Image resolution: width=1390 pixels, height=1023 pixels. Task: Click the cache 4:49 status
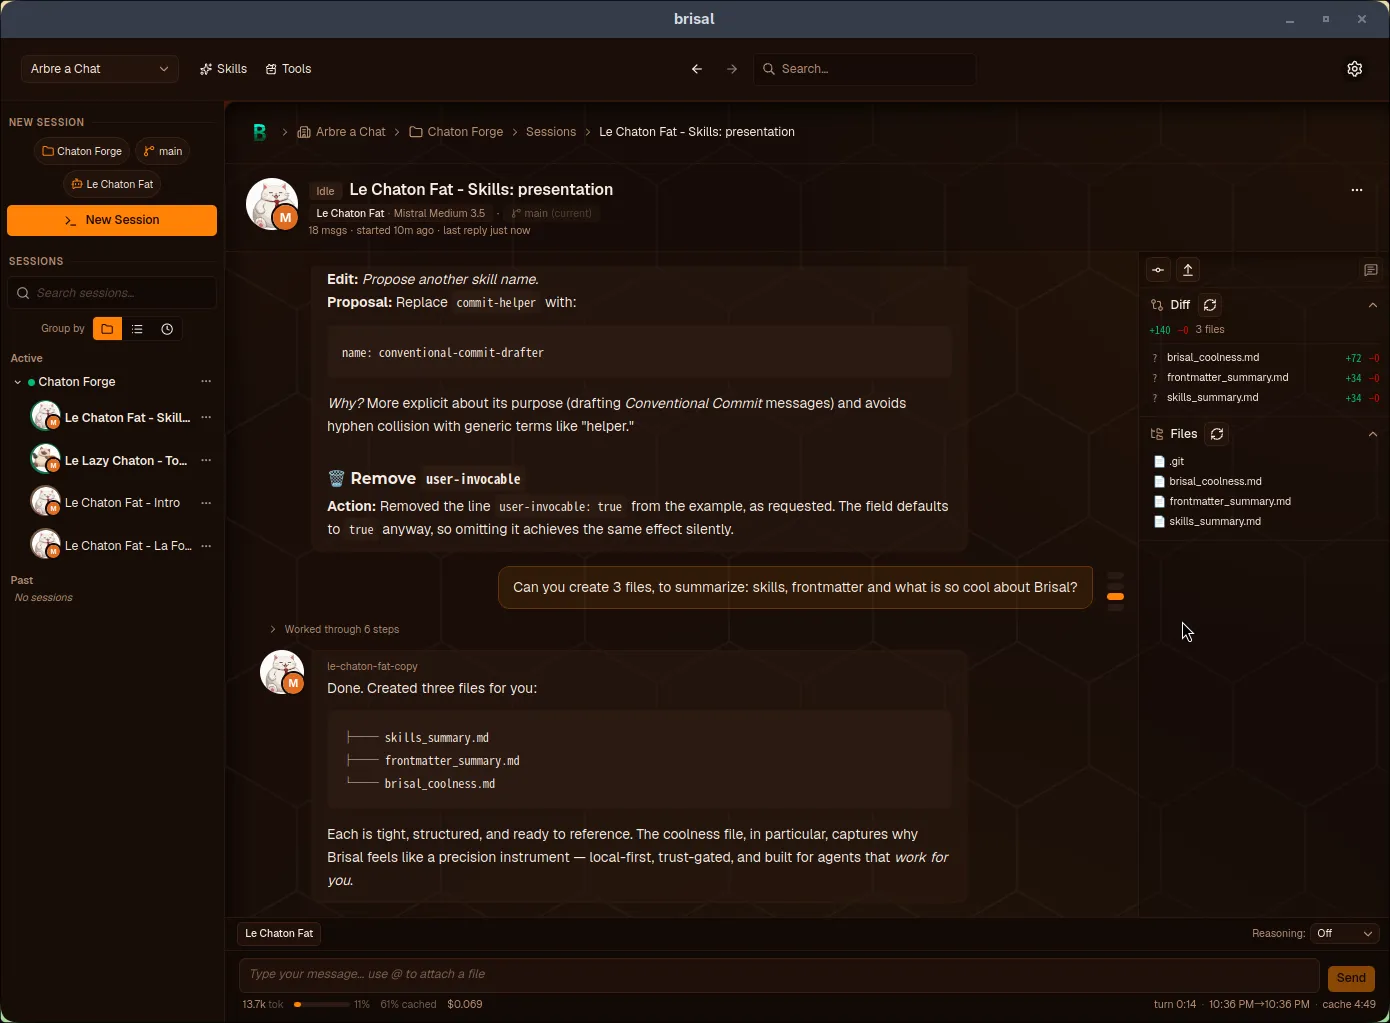[1349, 1004]
